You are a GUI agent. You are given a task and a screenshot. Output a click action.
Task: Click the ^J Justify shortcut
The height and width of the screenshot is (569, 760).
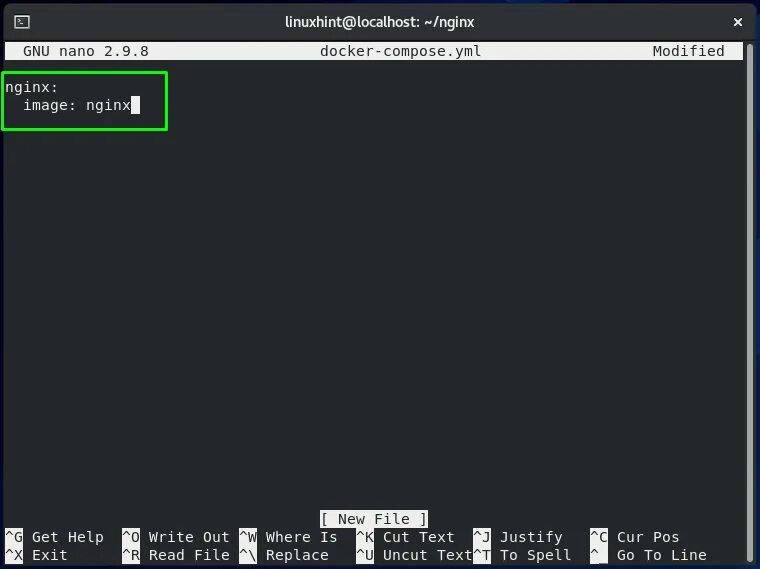click(518, 537)
